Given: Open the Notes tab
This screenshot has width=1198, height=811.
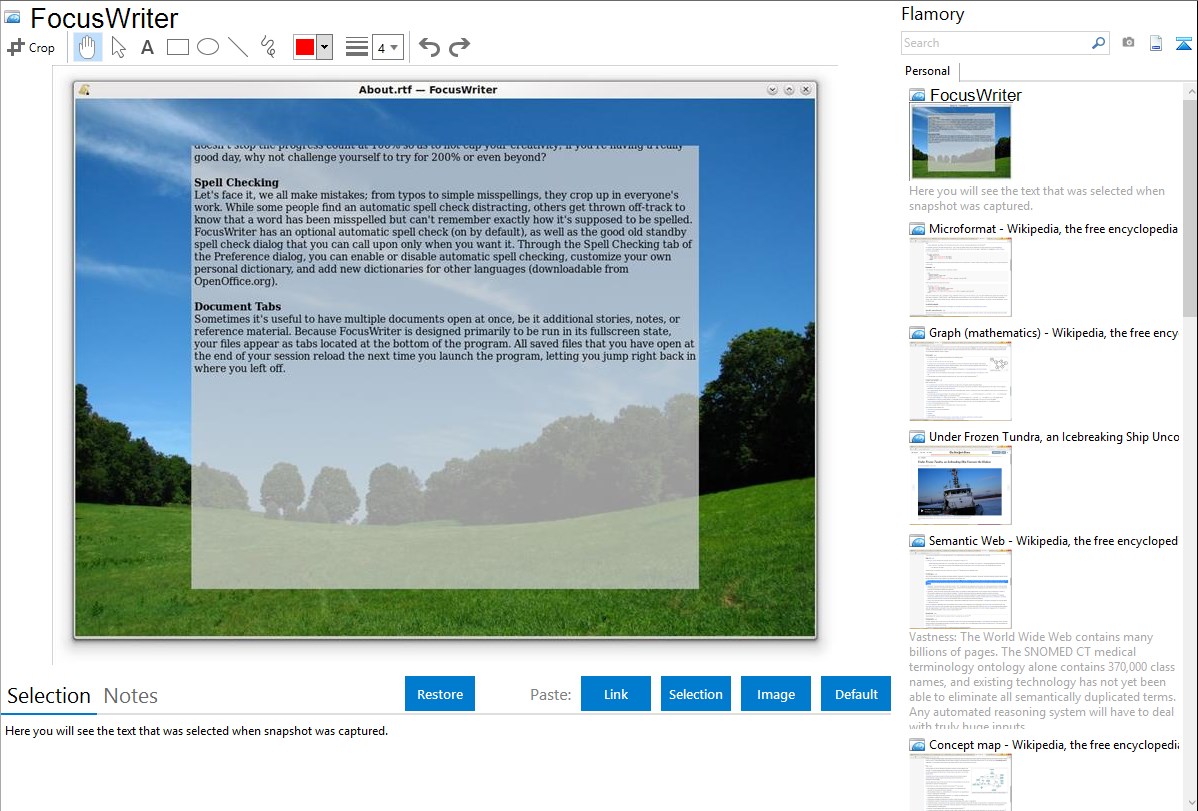Looking at the screenshot, I should [131, 696].
